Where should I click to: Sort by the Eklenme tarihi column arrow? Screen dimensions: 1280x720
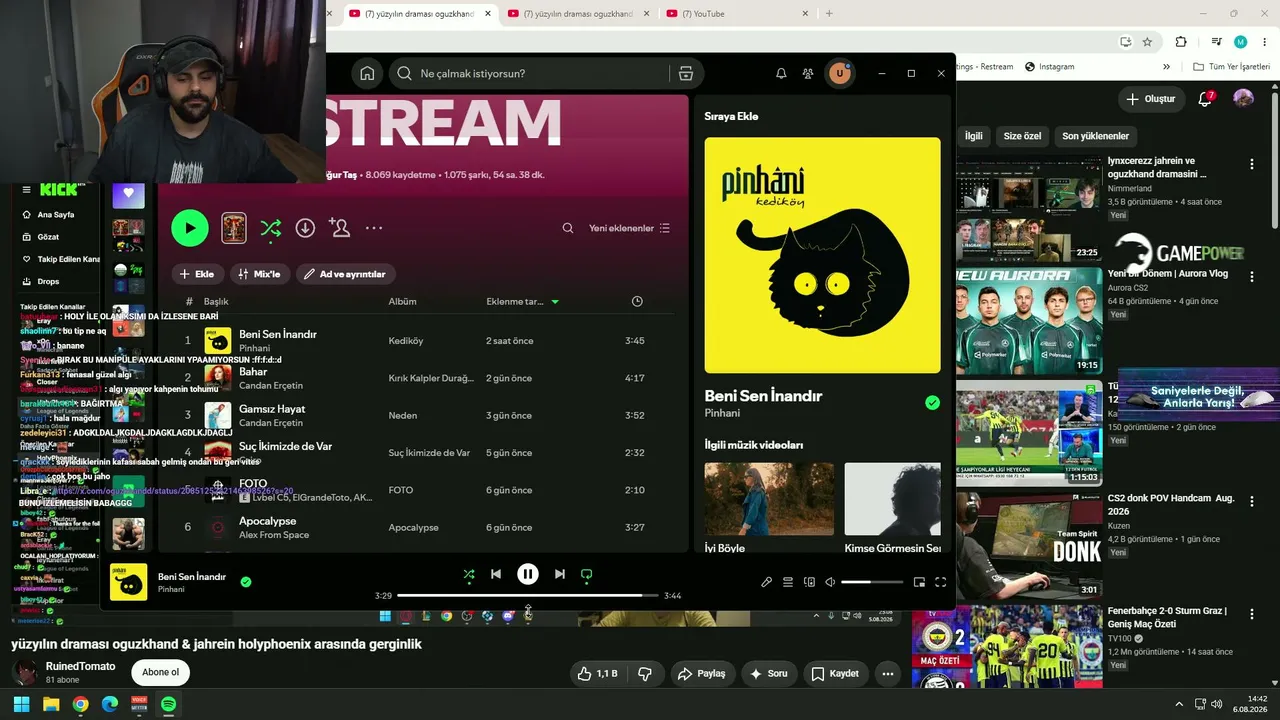[555, 301]
